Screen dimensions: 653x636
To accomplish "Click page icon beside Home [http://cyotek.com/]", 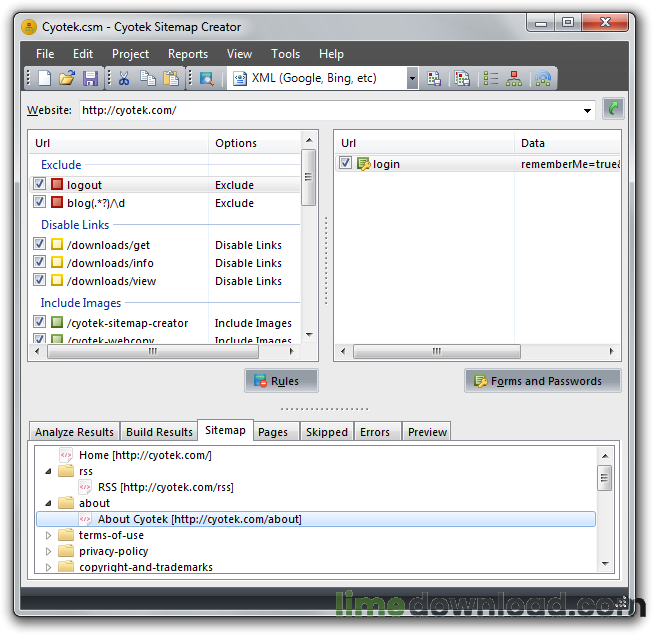I will click(66, 455).
